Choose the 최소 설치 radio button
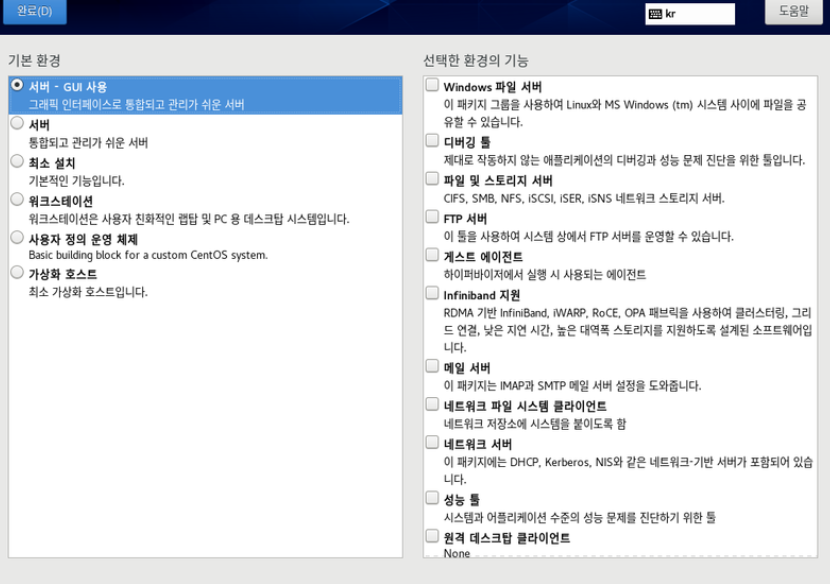Image resolution: width=830 pixels, height=584 pixels. (x=17, y=161)
